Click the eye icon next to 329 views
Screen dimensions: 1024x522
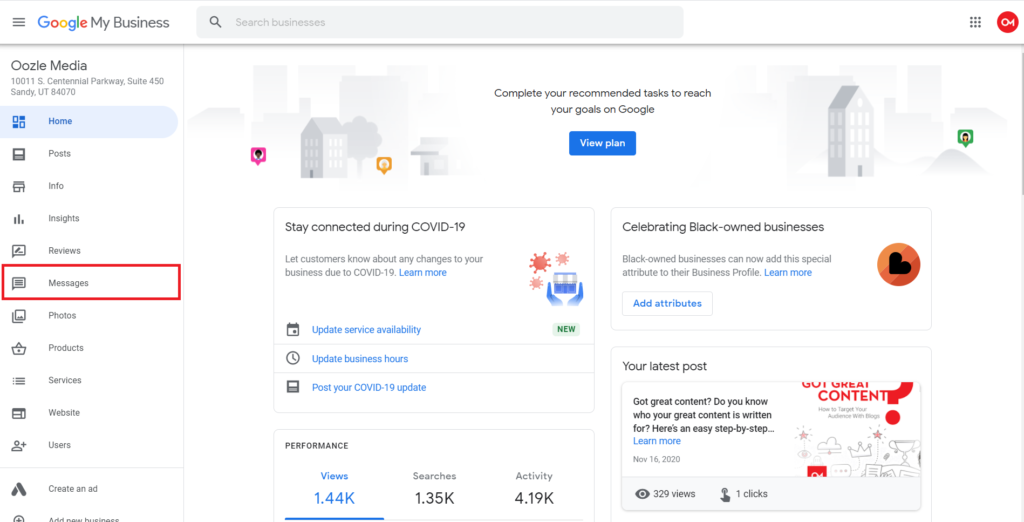click(x=643, y=494)
